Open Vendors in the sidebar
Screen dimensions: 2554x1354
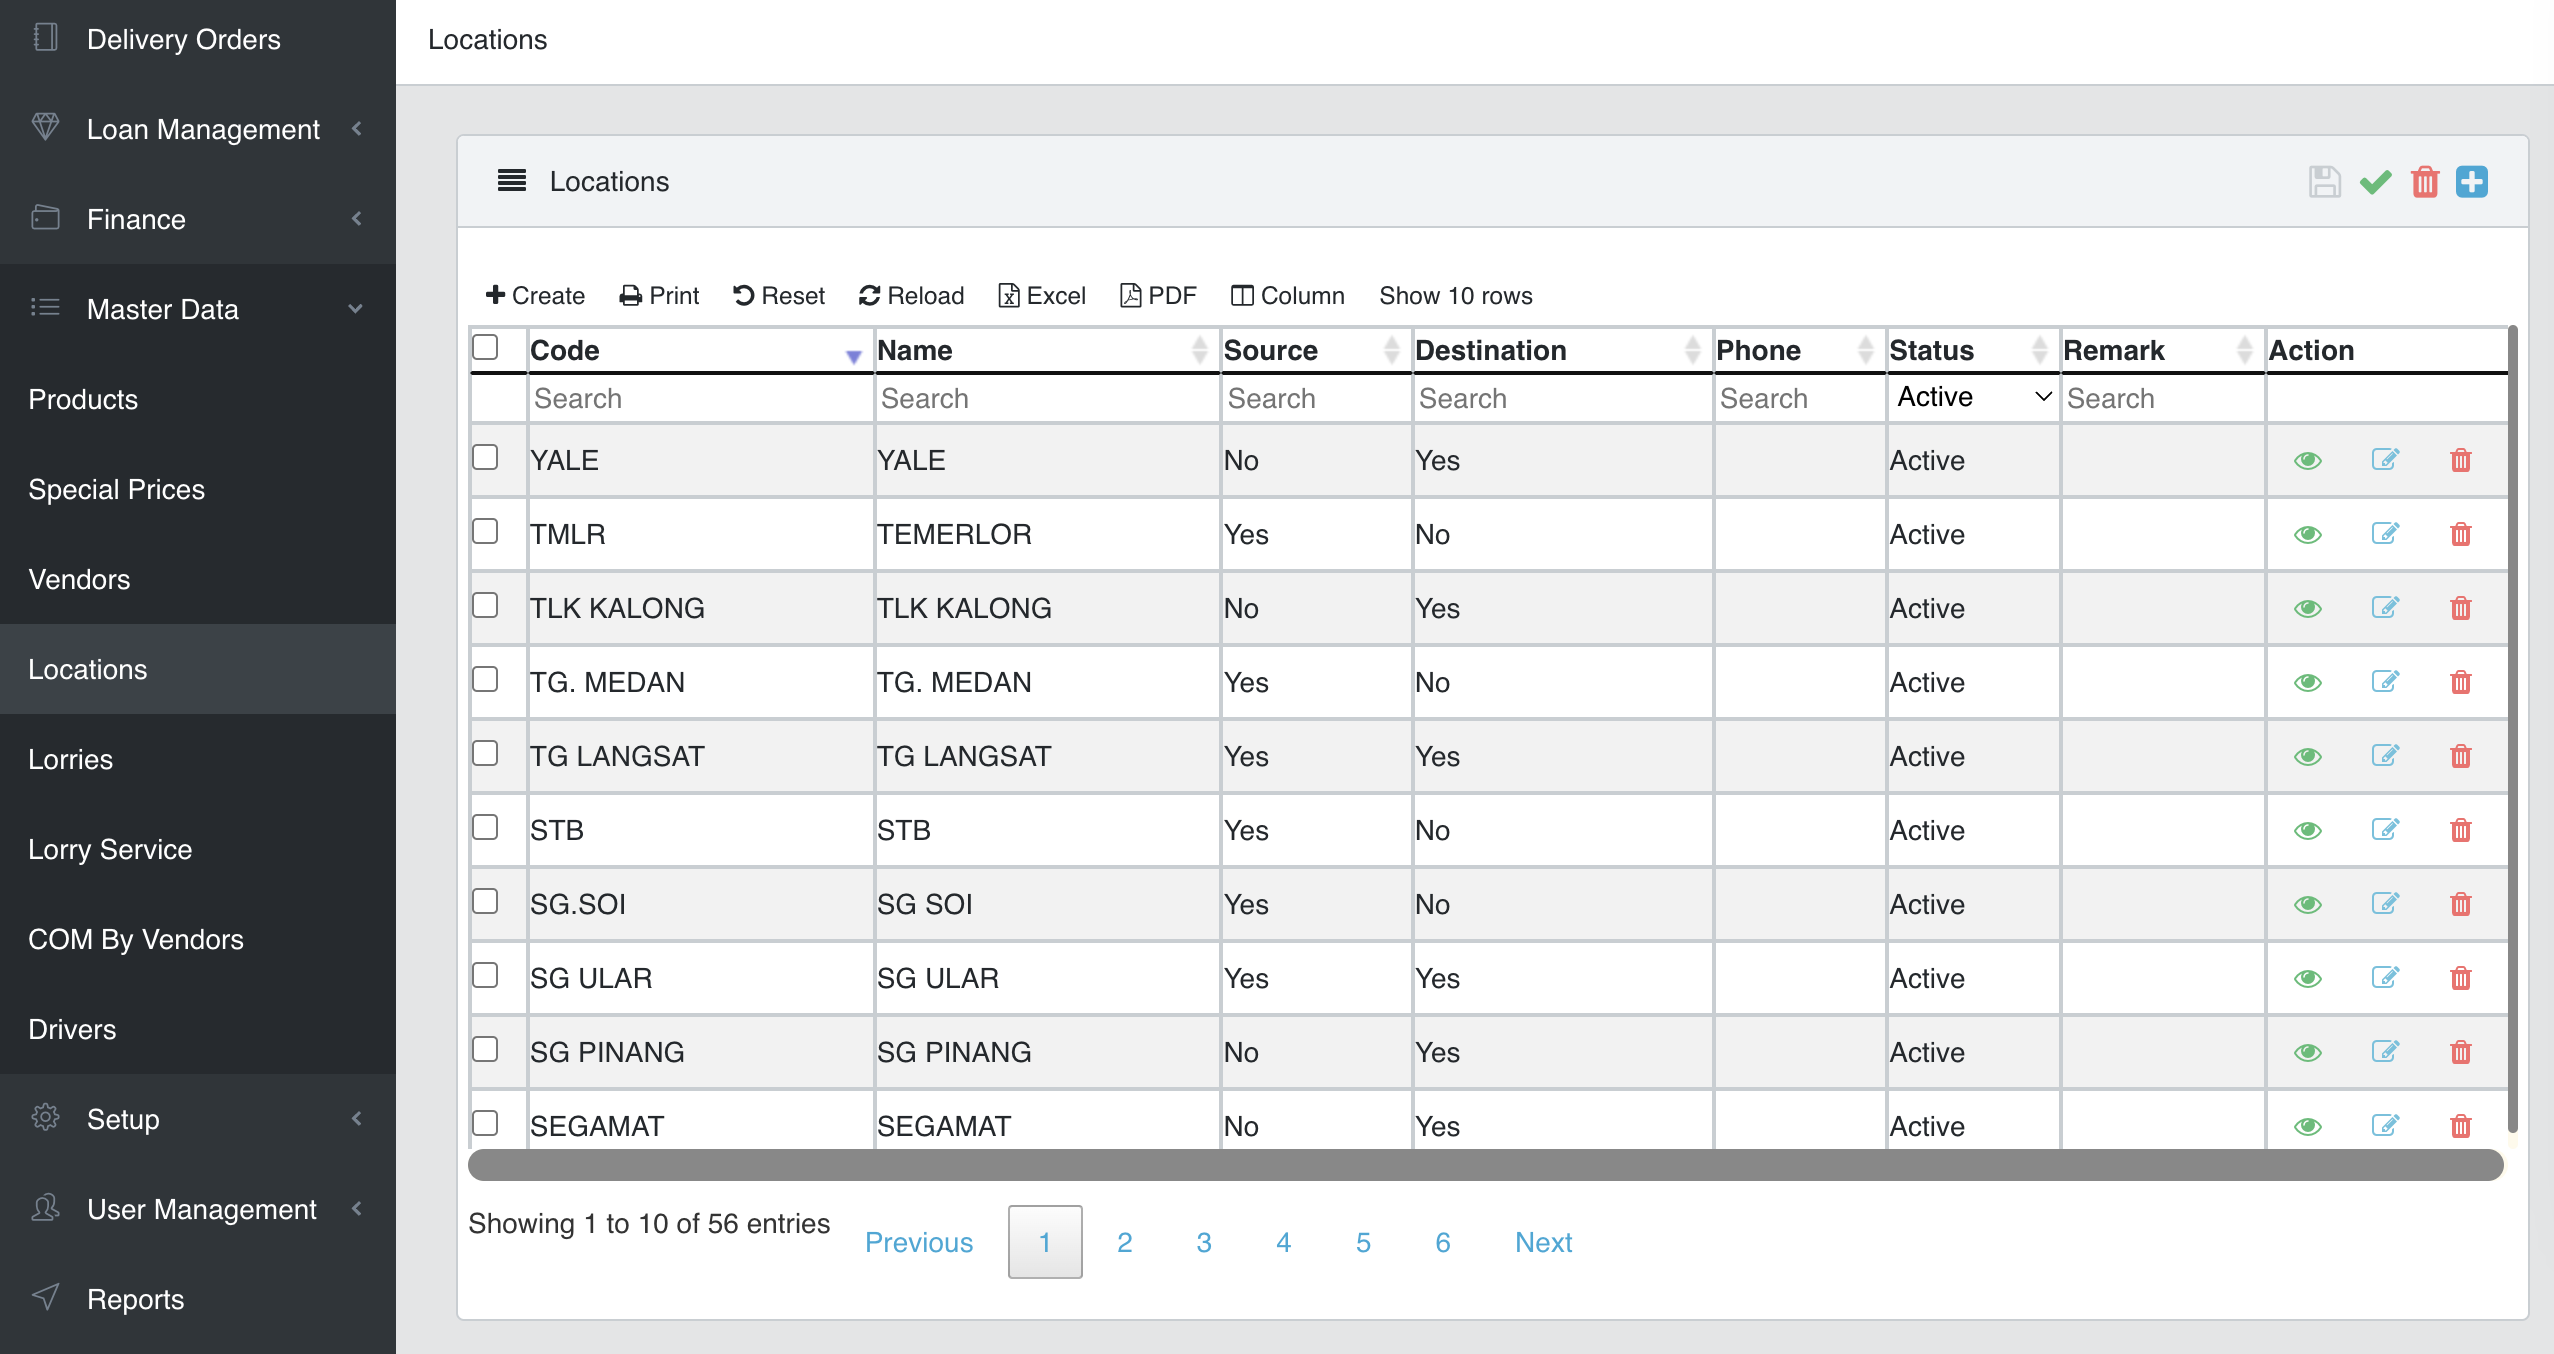click(x=80, y=580)
